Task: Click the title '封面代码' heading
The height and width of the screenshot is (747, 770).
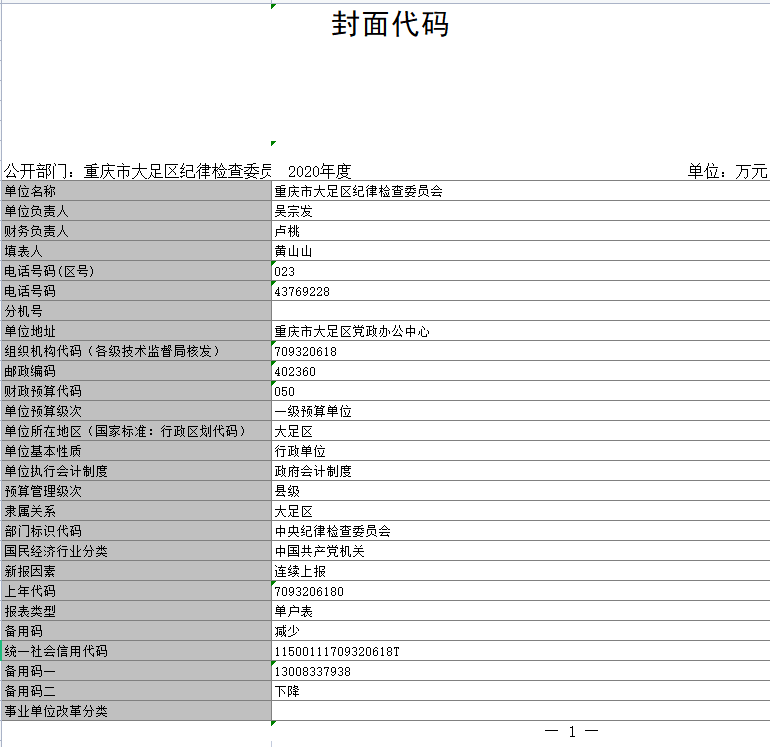Action: (390, 26)
